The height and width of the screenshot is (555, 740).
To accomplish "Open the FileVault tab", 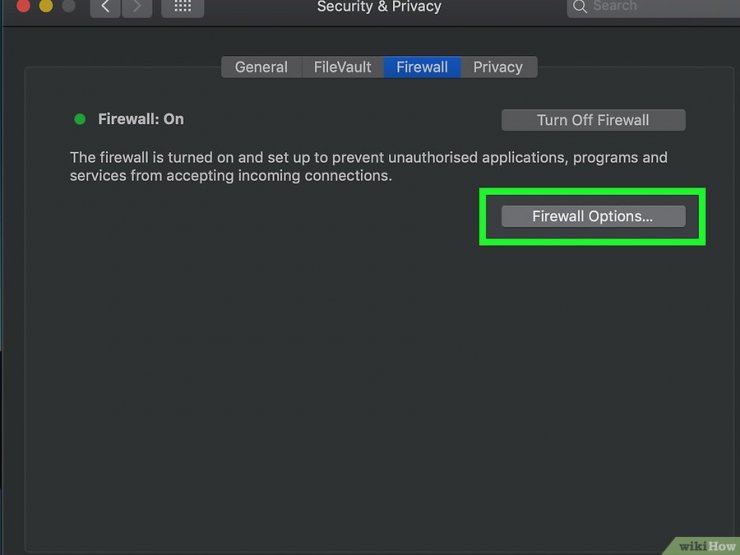I will (343, 67).
